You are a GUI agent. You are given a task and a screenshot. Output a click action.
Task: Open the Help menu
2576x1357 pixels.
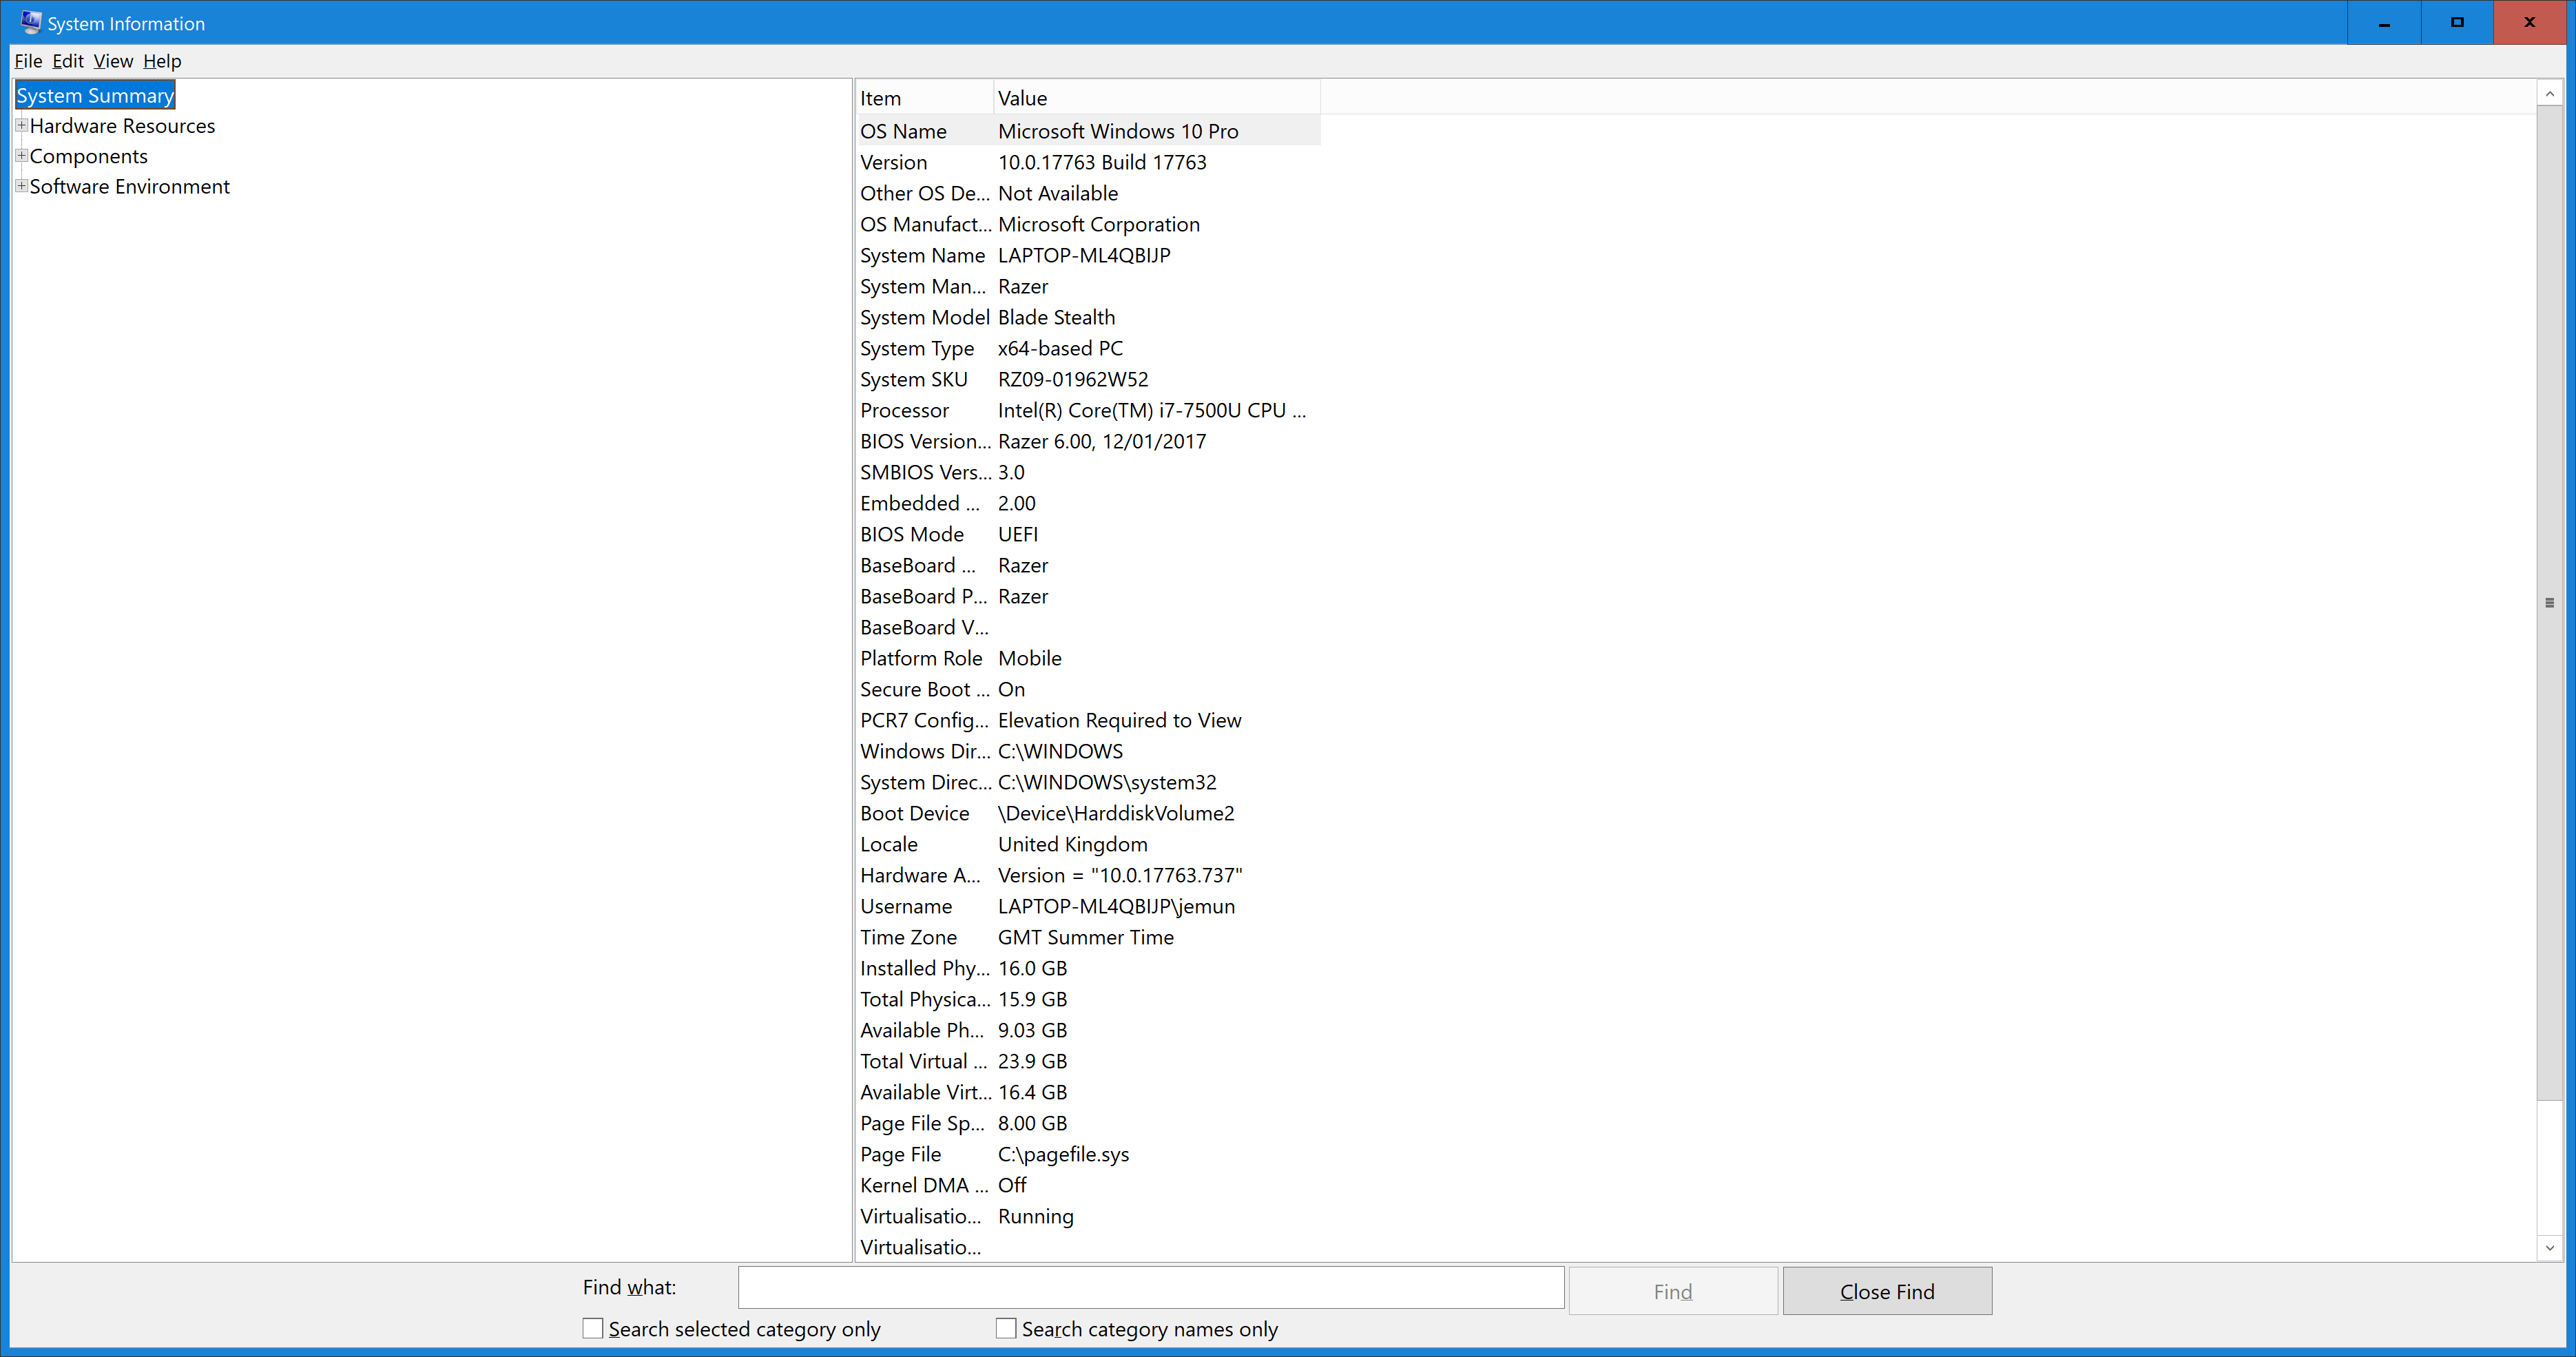162,61
